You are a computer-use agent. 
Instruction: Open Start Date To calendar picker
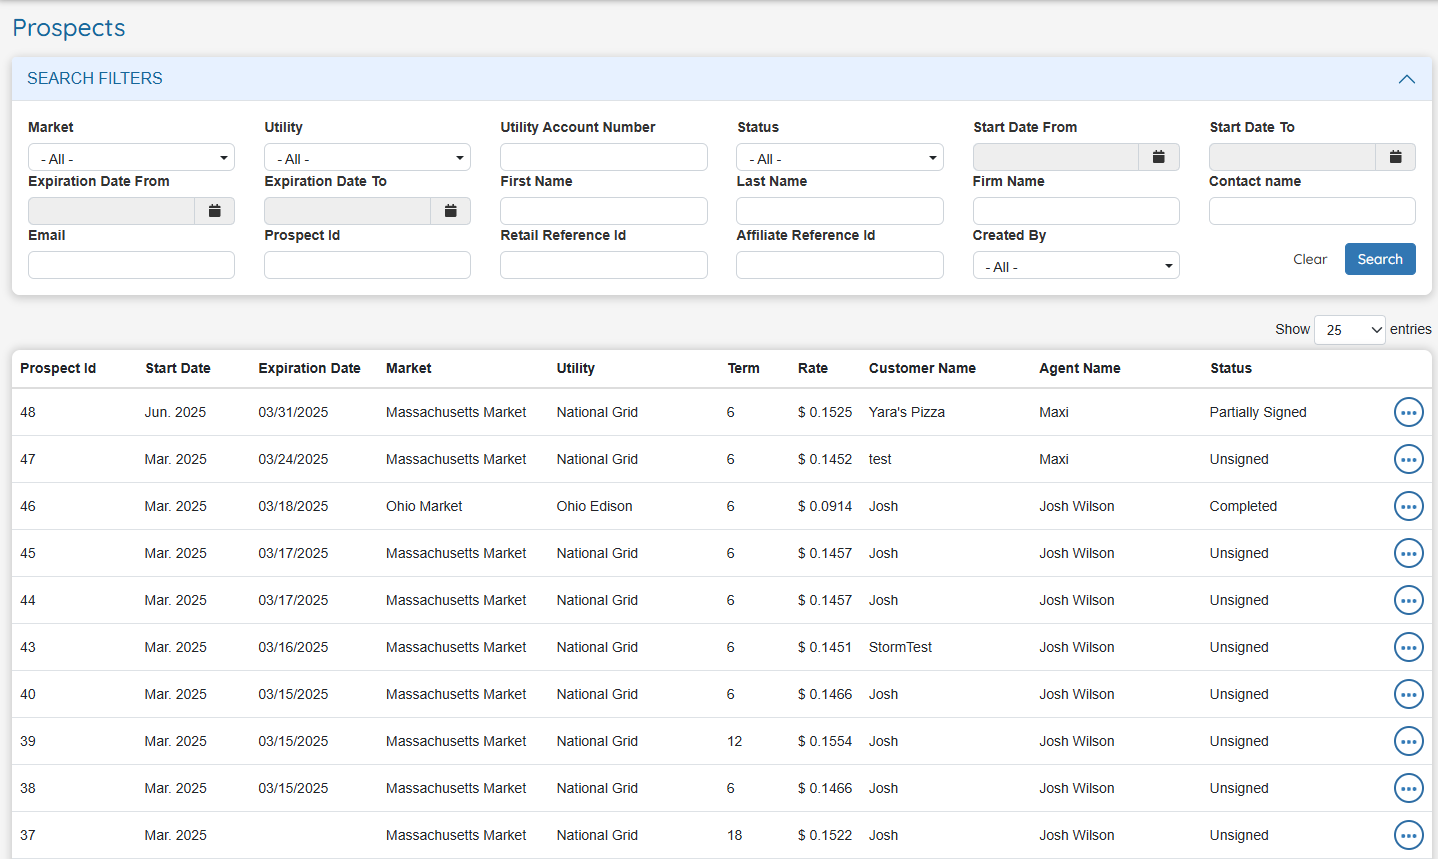coord(1395,157)
